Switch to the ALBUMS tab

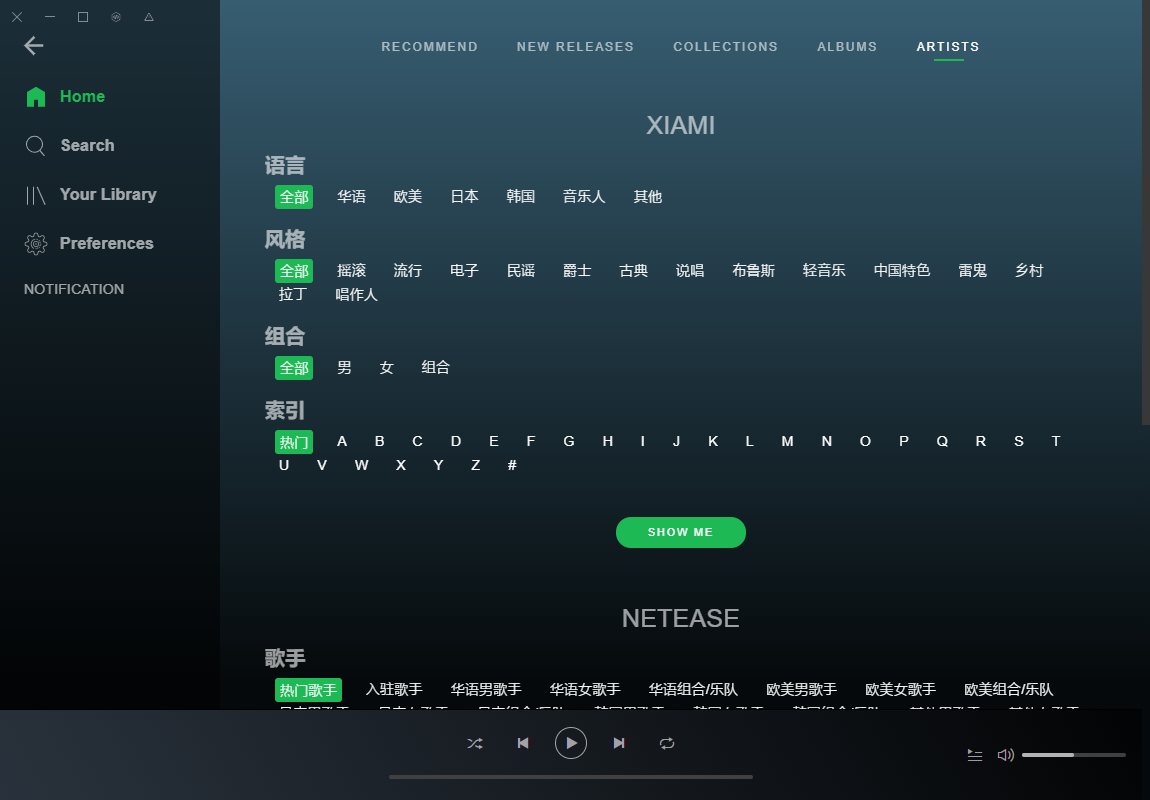[x=847, y=47]
